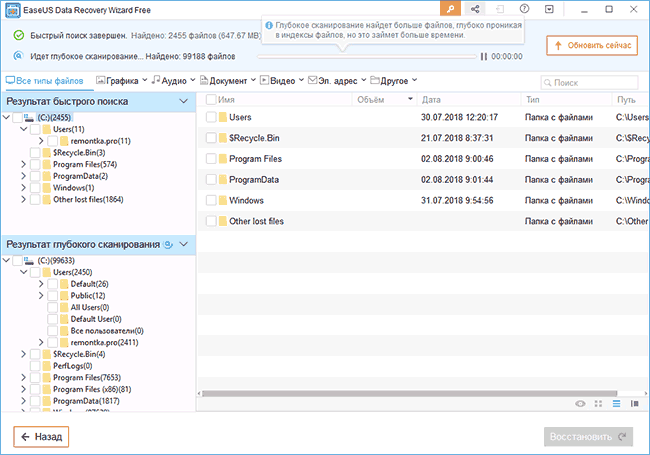Viewport: 650px width, 455px height.
Task: Open the help question mark icon
Action: pyautogui.click(x=524, y=9)
